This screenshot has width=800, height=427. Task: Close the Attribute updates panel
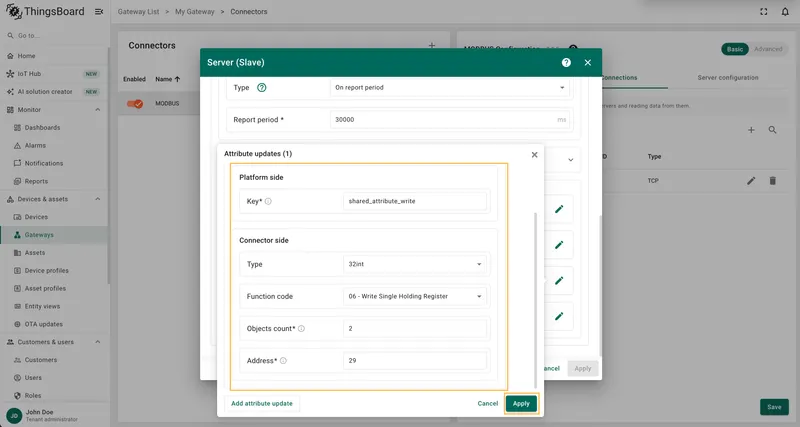[534, 155]
